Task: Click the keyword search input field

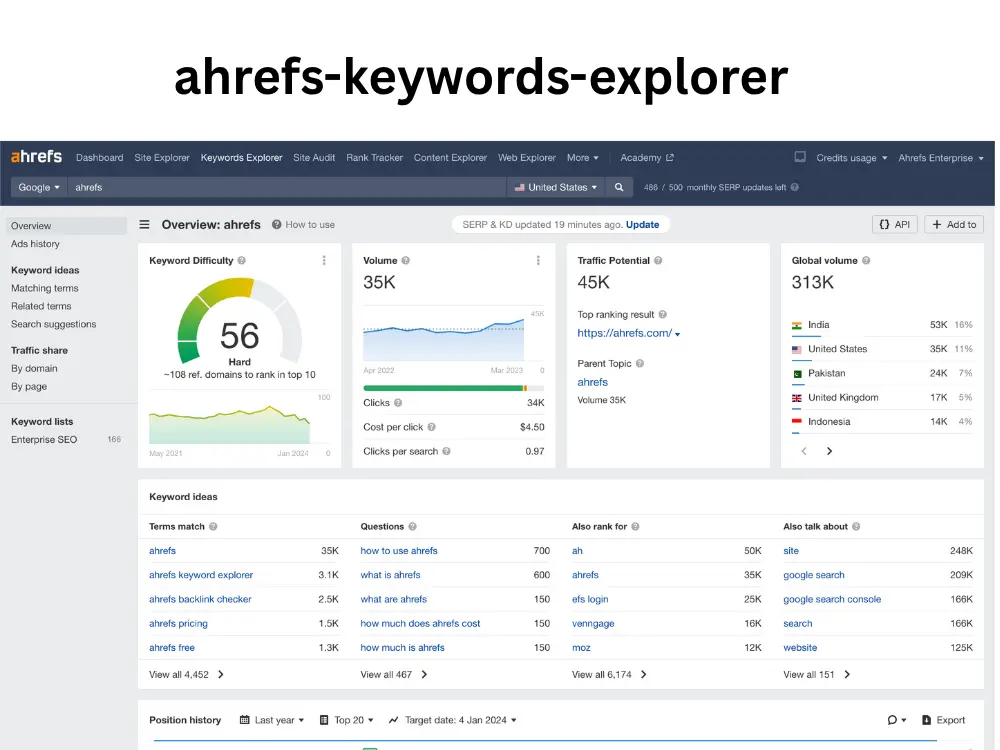Action: point(287,188)
